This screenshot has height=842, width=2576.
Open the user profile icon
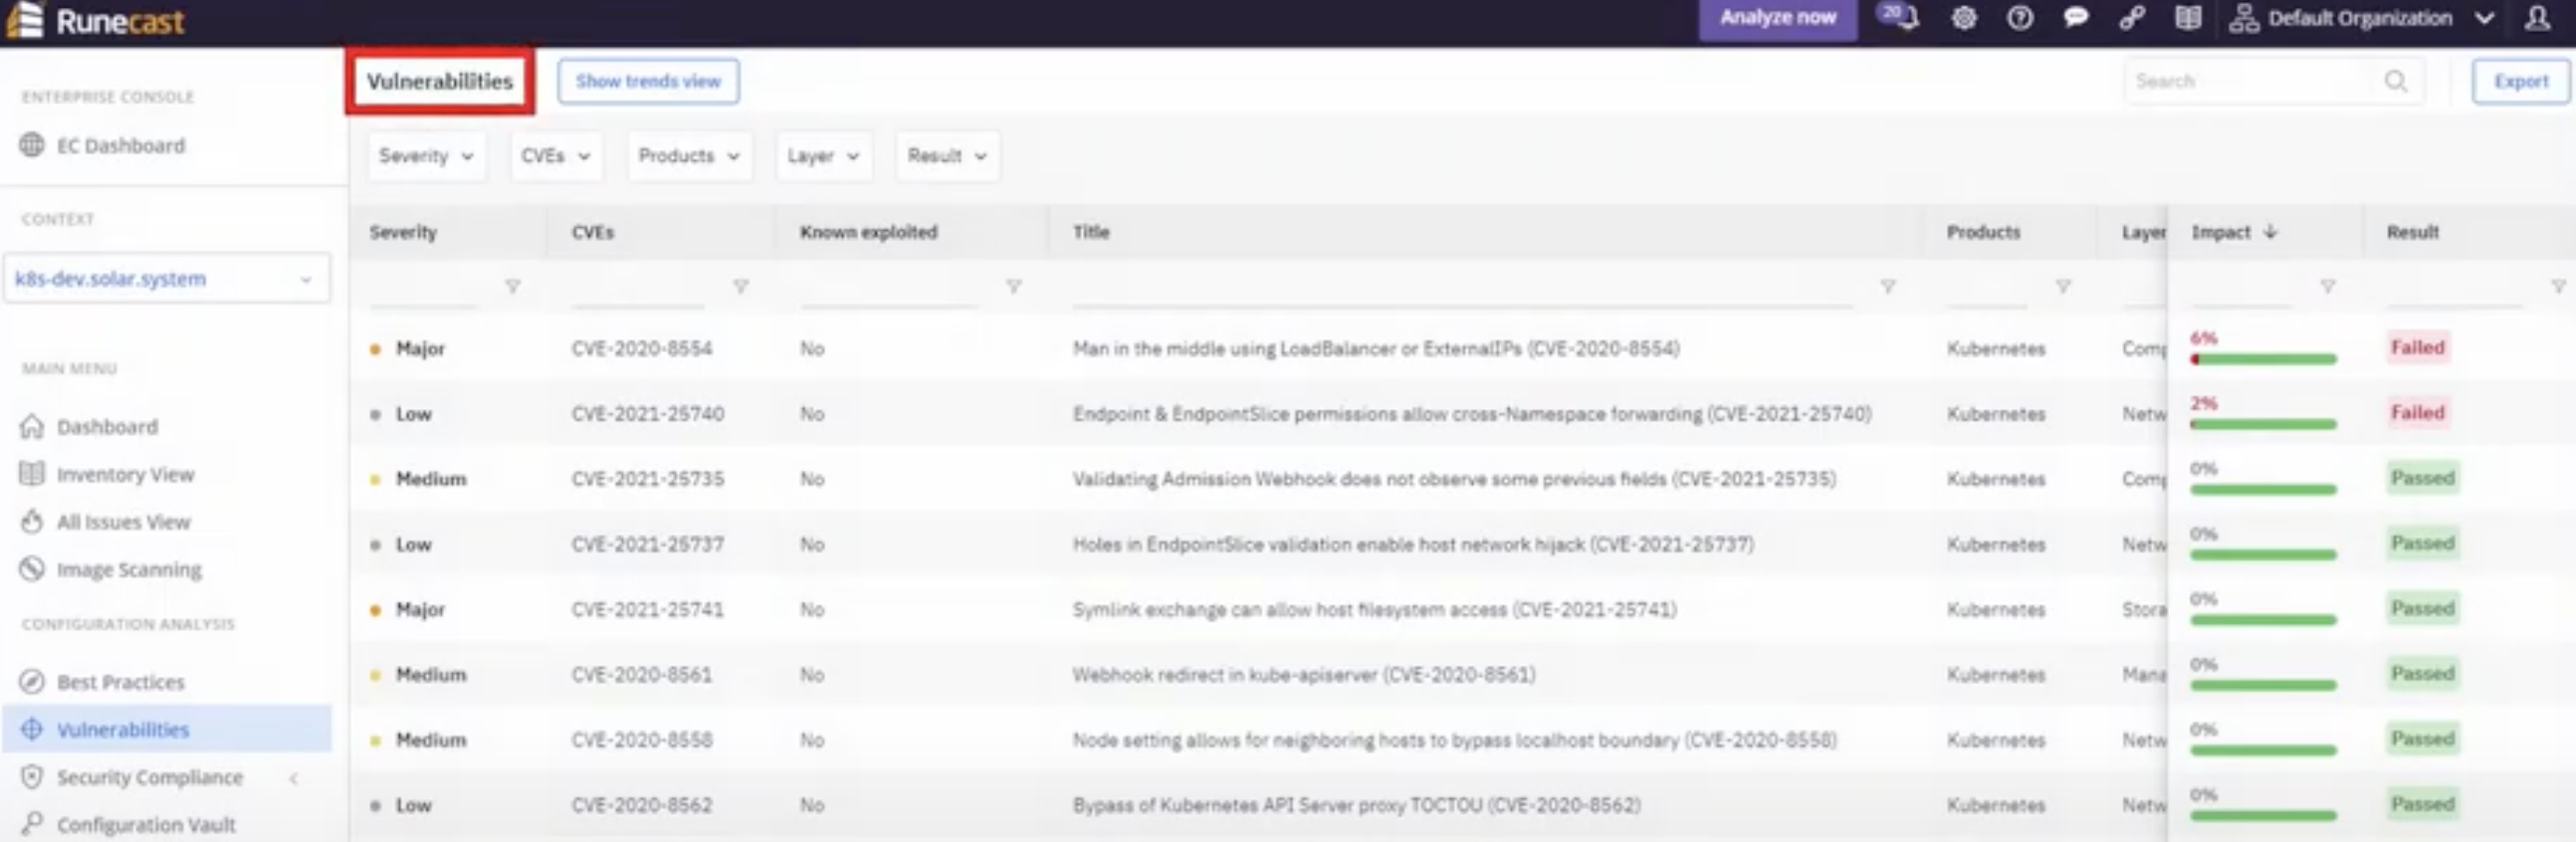(2538, 18)
